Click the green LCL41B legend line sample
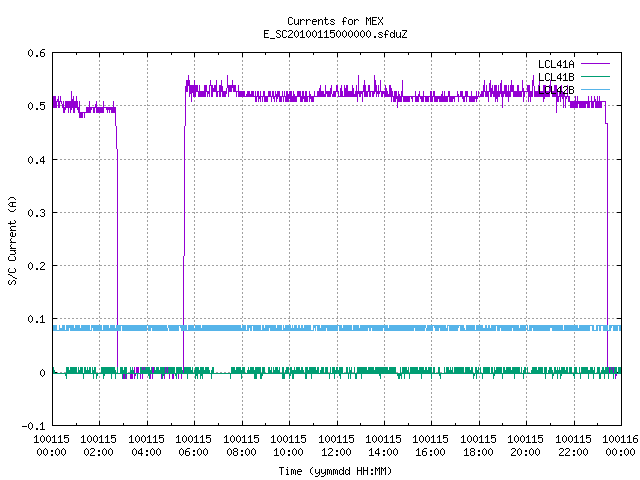The height and width of the screenshot is (480, 640). coord(596,76)
